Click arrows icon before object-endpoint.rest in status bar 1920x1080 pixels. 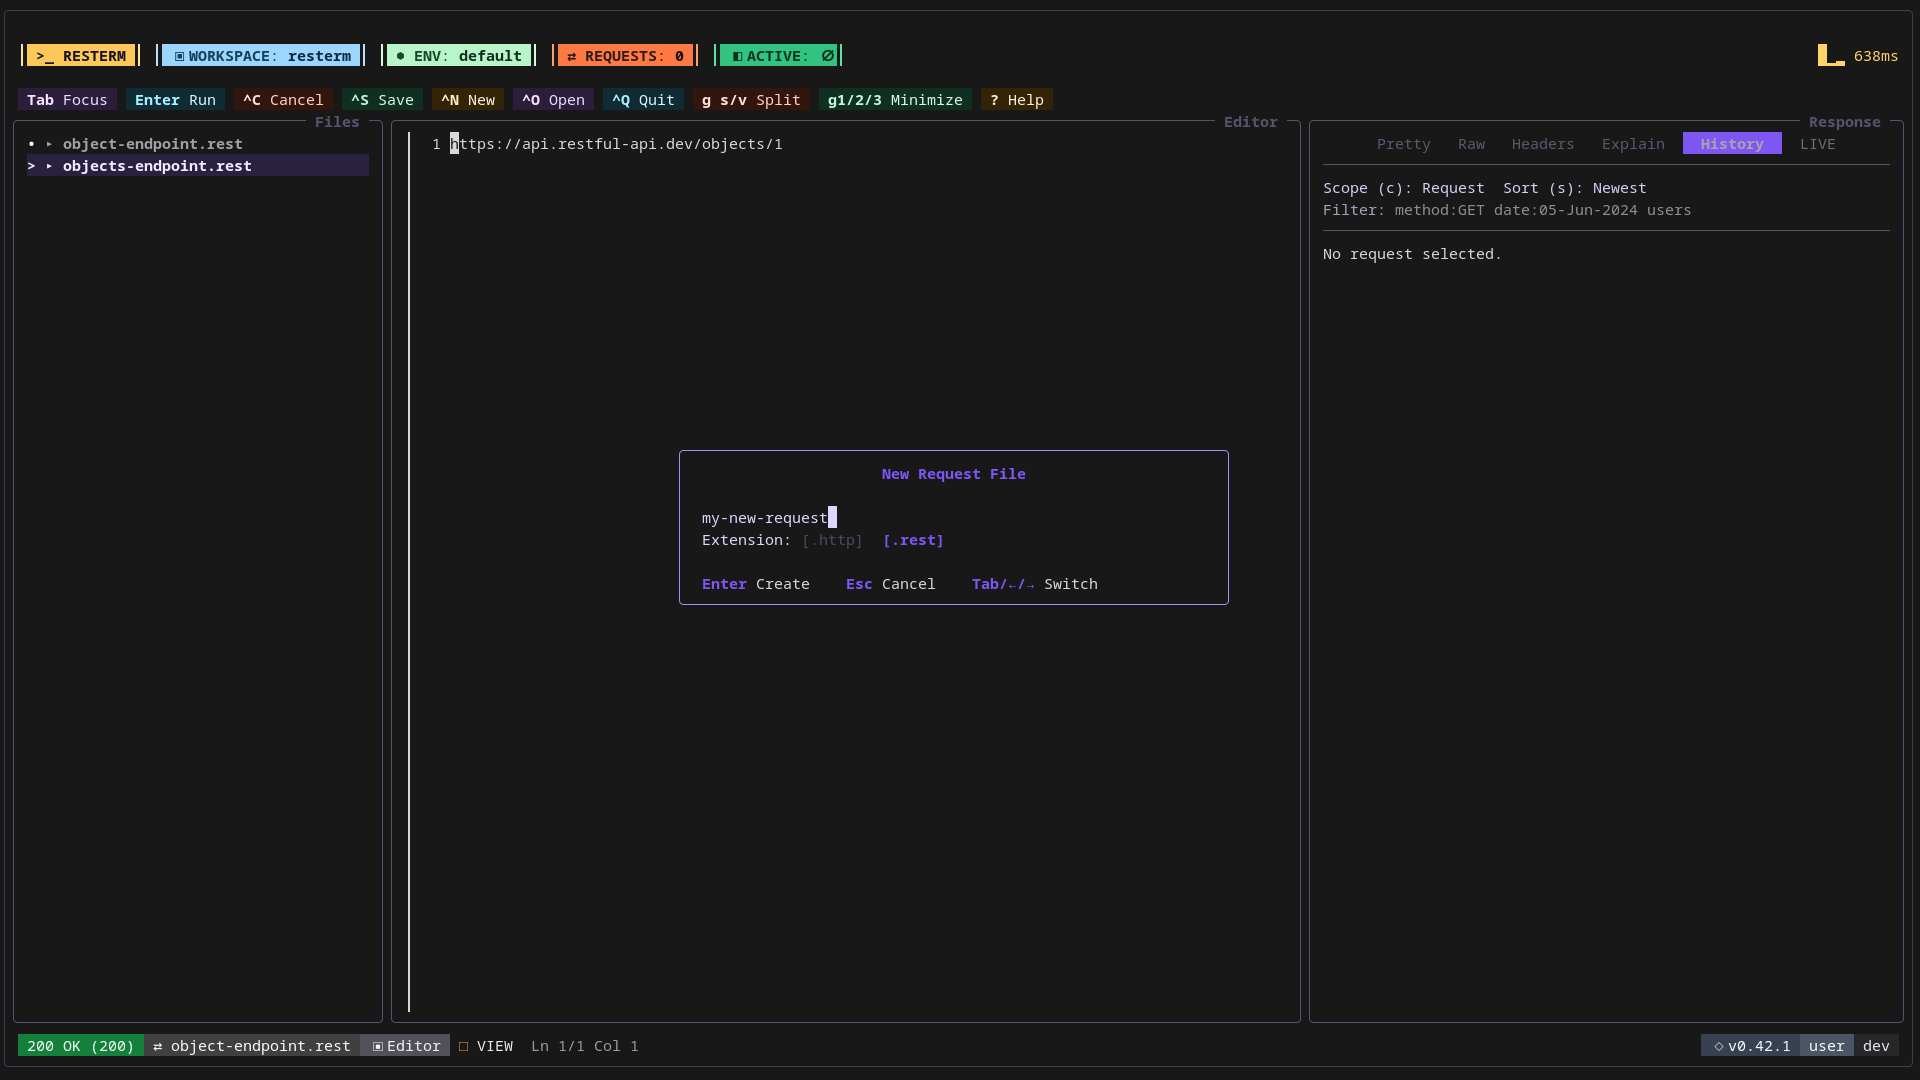pos(158,1046)
